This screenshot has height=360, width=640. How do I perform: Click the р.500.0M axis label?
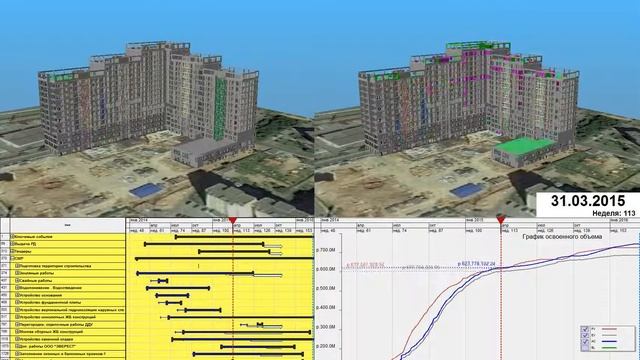point(326,288)
